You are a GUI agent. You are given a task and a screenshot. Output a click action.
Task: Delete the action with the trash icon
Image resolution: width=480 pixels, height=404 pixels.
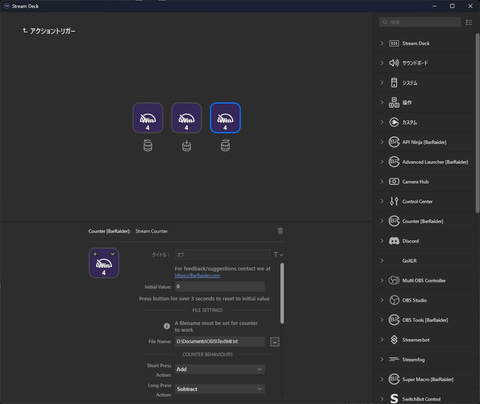tap(280, 231)
